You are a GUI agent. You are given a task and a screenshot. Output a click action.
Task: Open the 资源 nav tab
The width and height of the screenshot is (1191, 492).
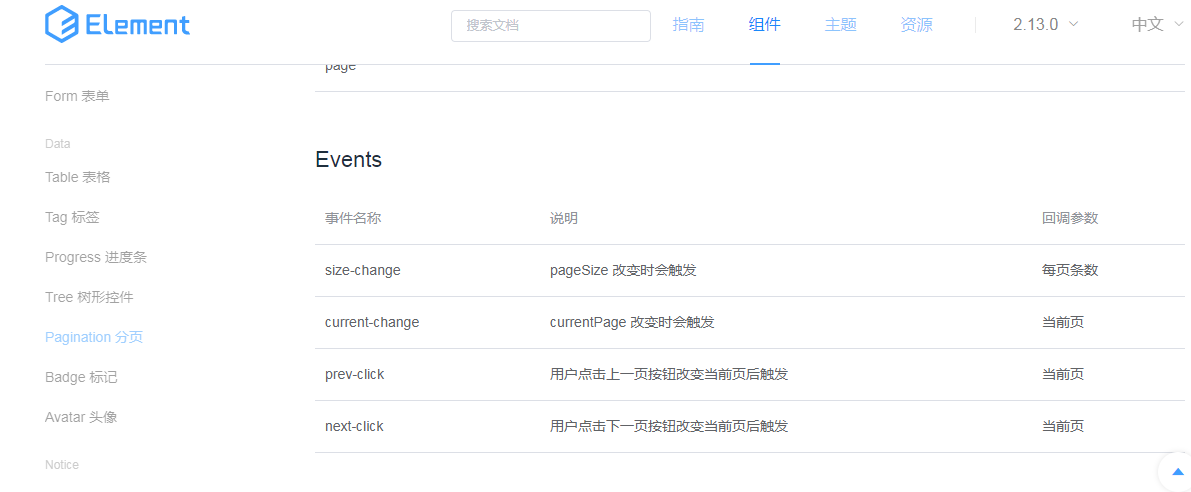click(916, 24)
